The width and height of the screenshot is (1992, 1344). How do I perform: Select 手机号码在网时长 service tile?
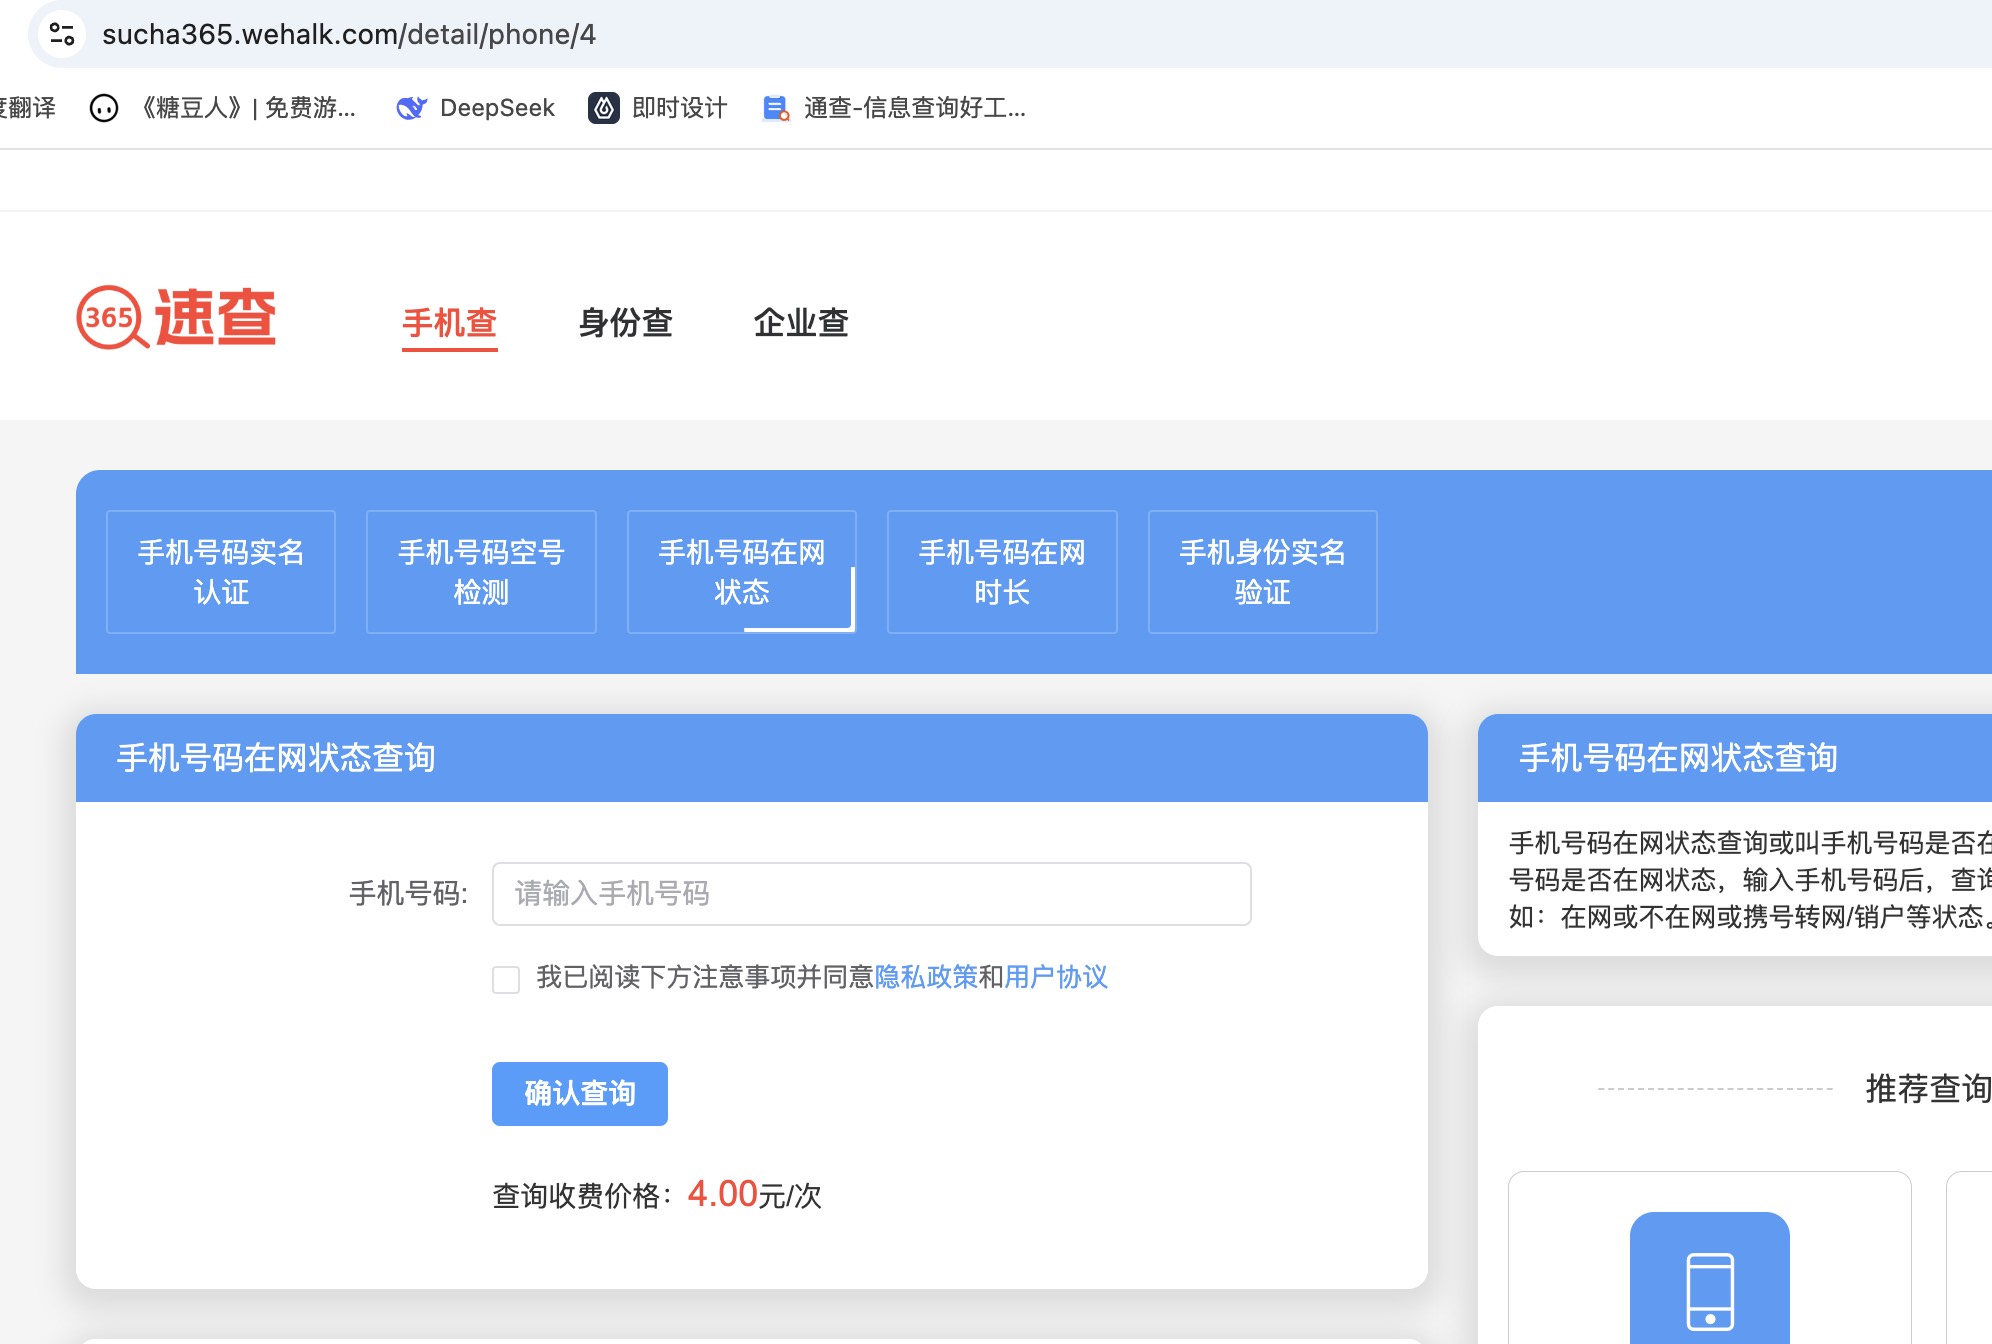[1002, 572]
